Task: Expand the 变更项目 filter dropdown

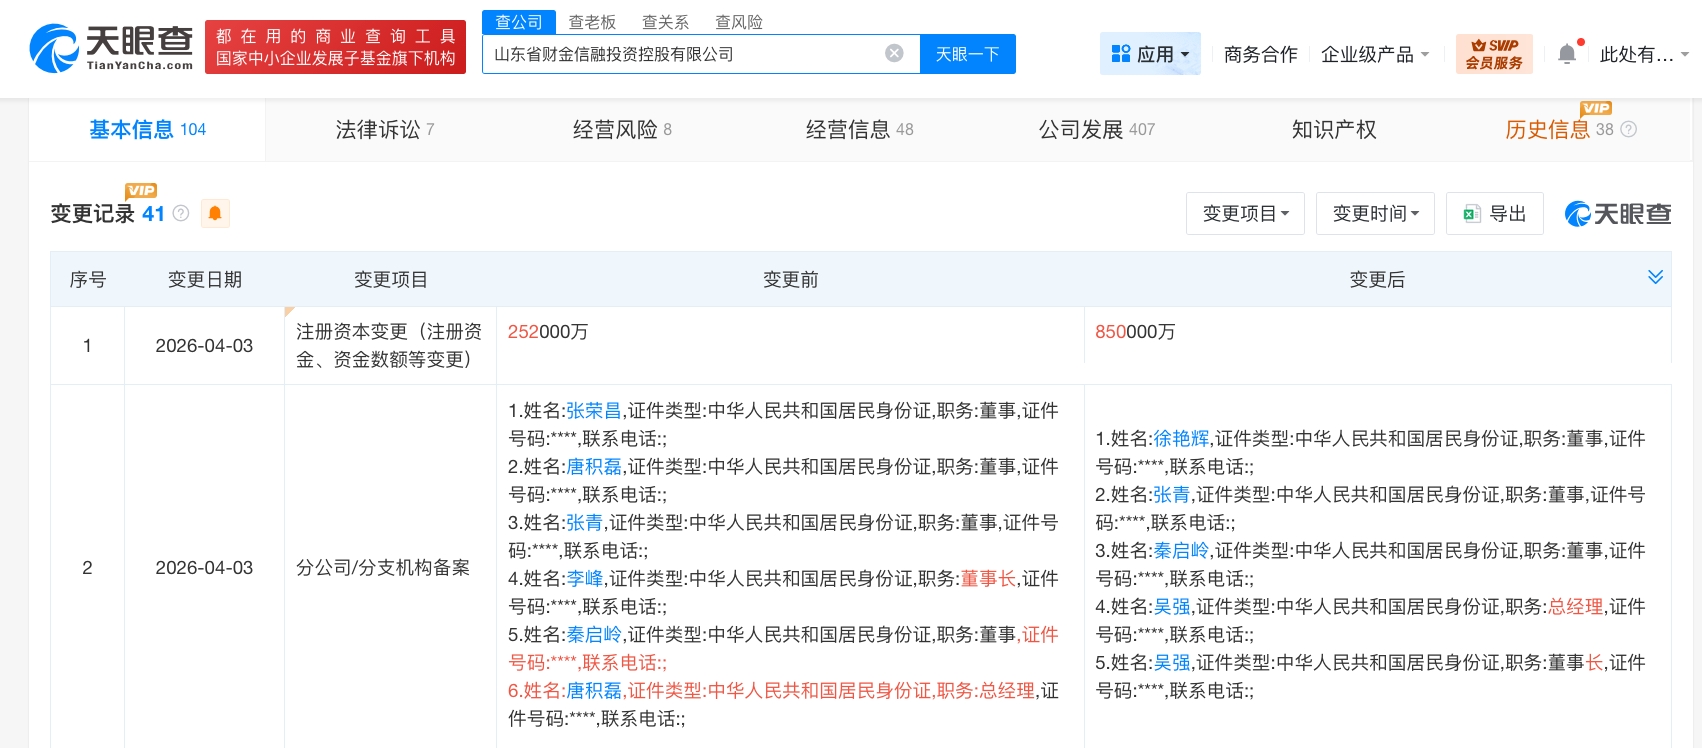Action: (x=1245, y=214)
